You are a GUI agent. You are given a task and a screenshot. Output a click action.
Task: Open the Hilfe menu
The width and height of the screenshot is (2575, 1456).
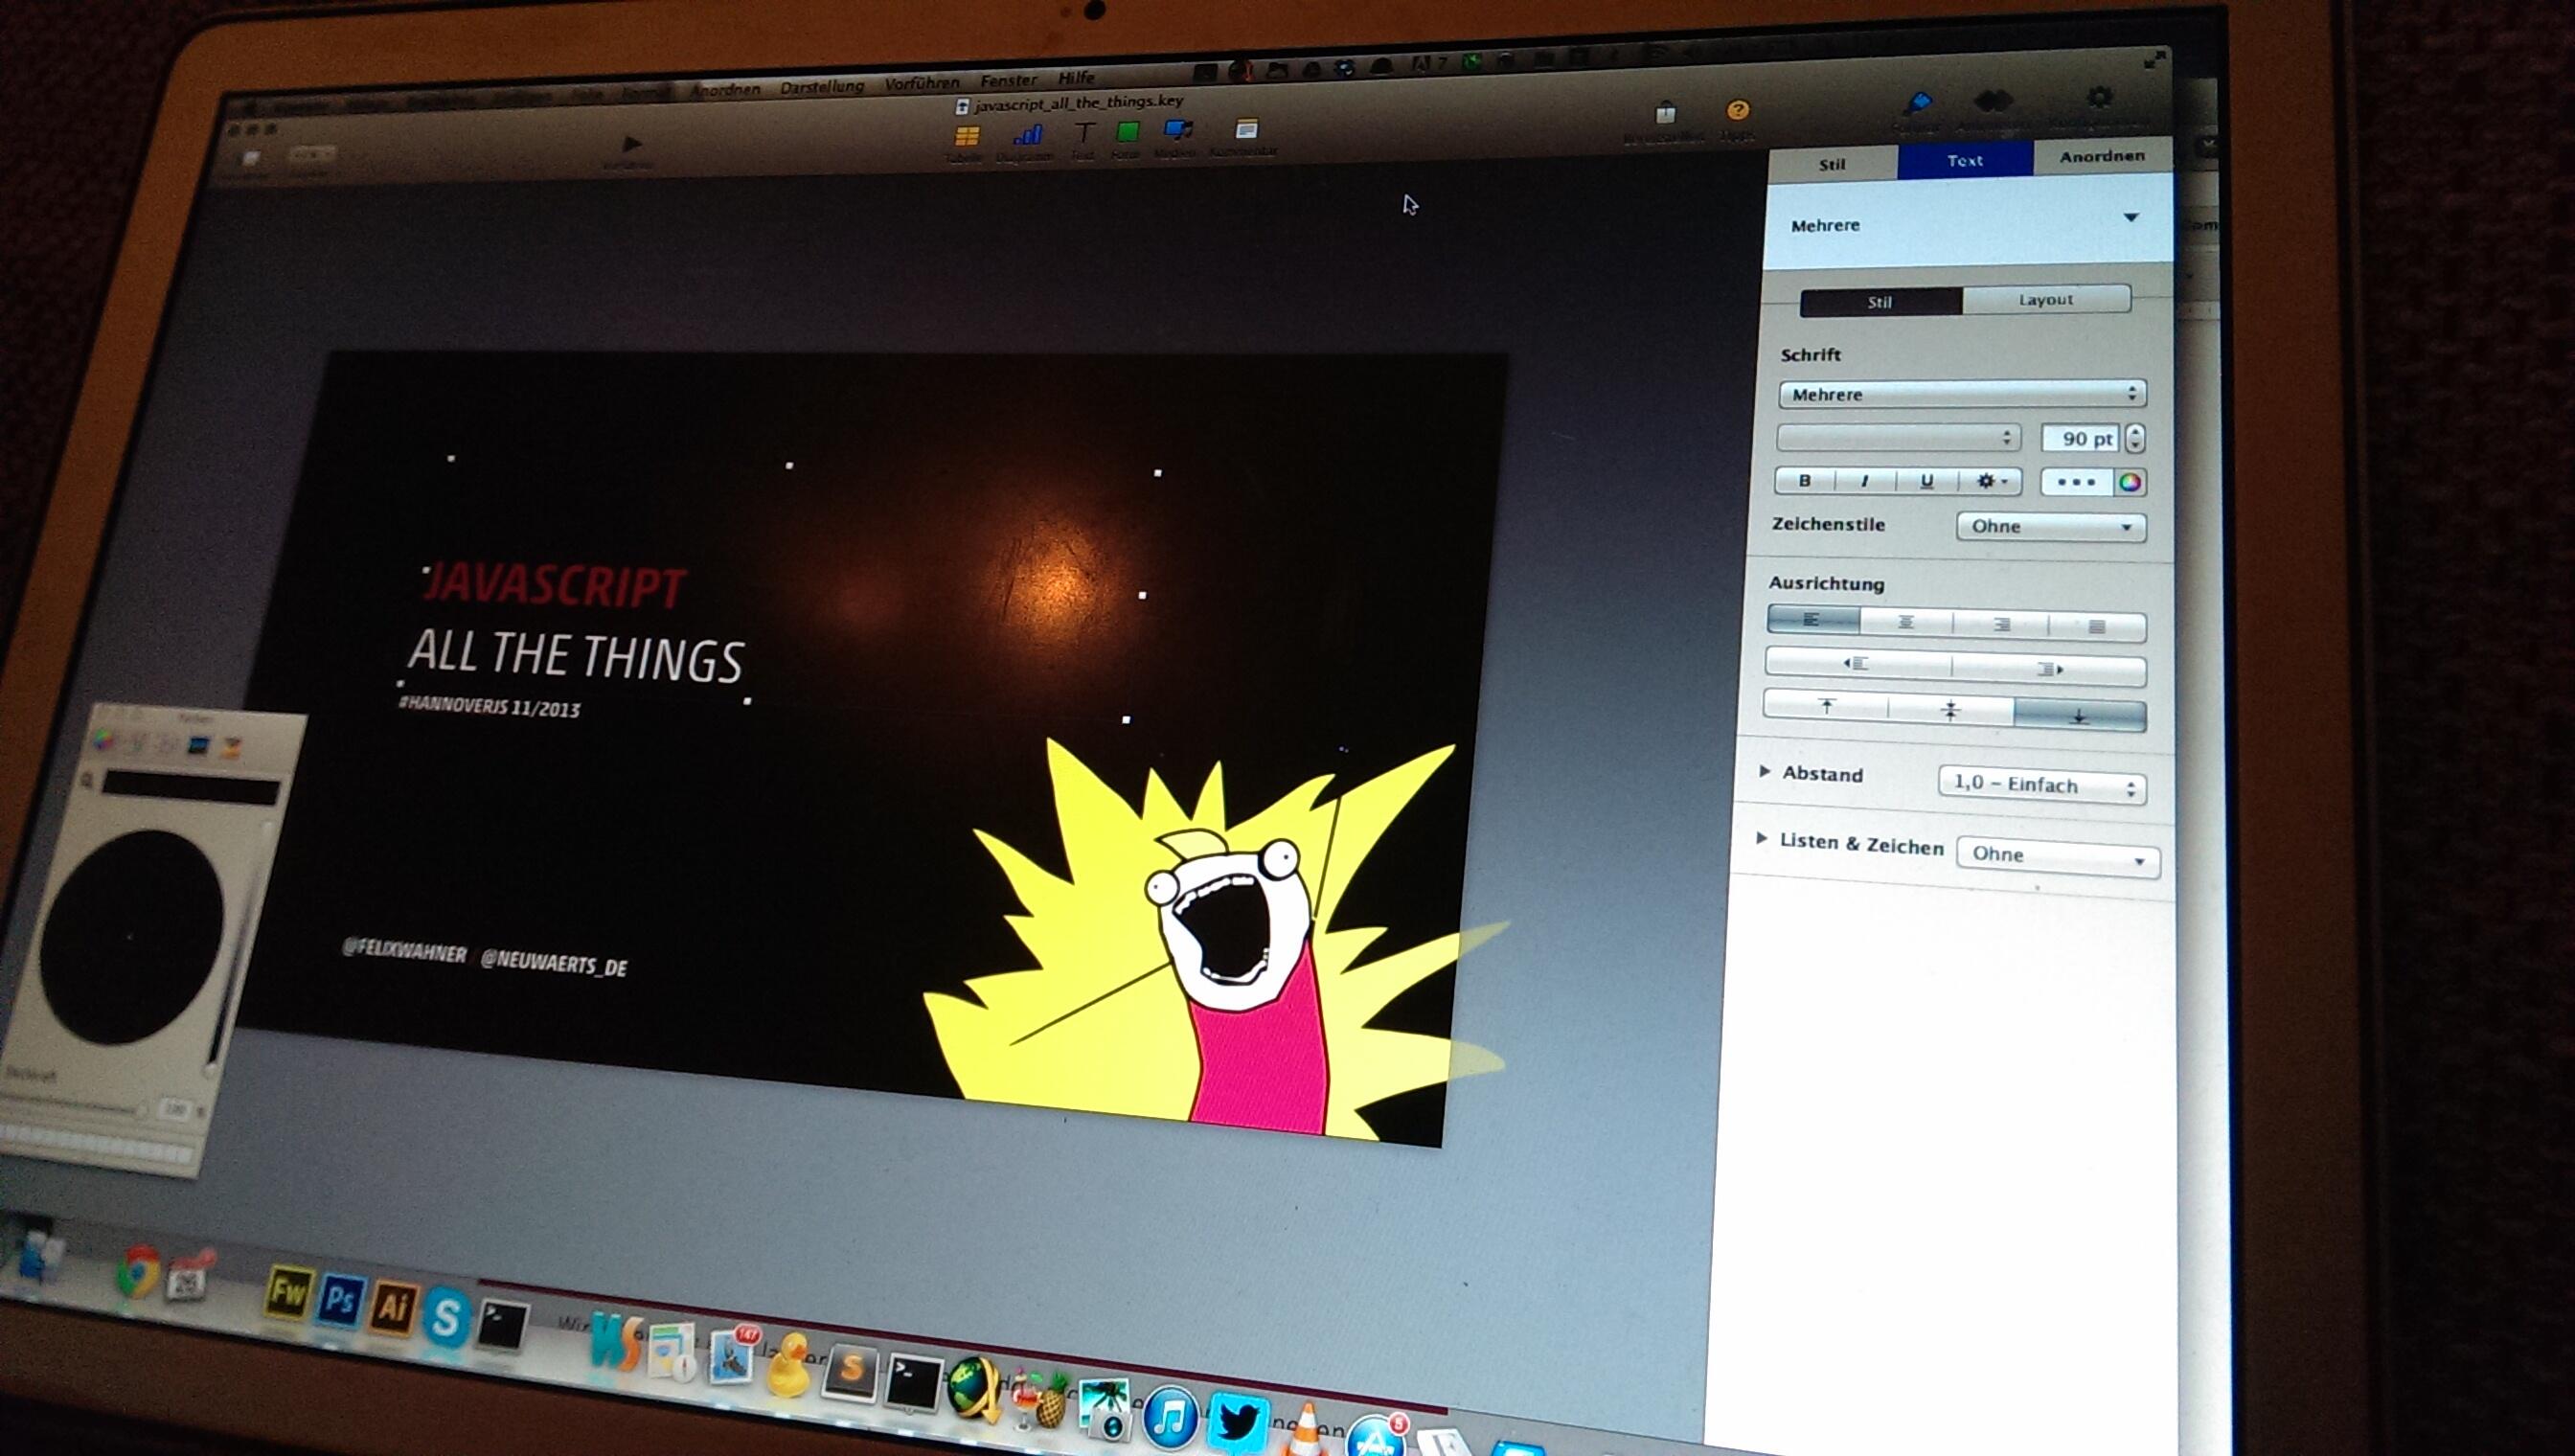(x=1076, y=78)
